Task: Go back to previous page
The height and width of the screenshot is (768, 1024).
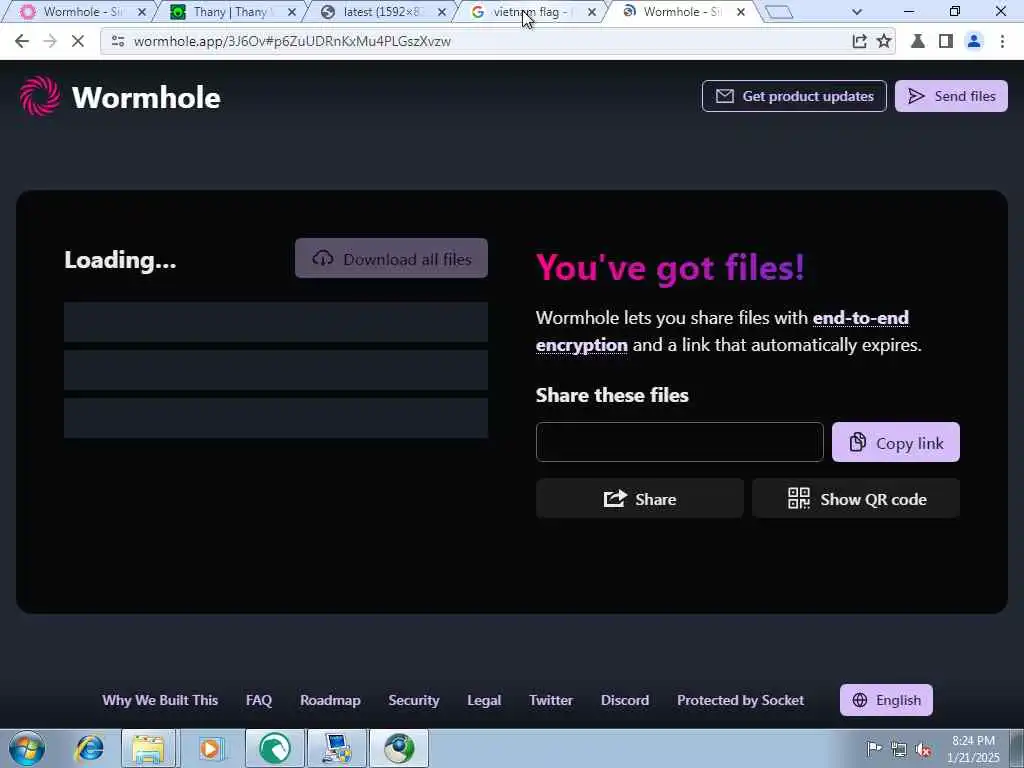Action: click(x=22, y=41)
